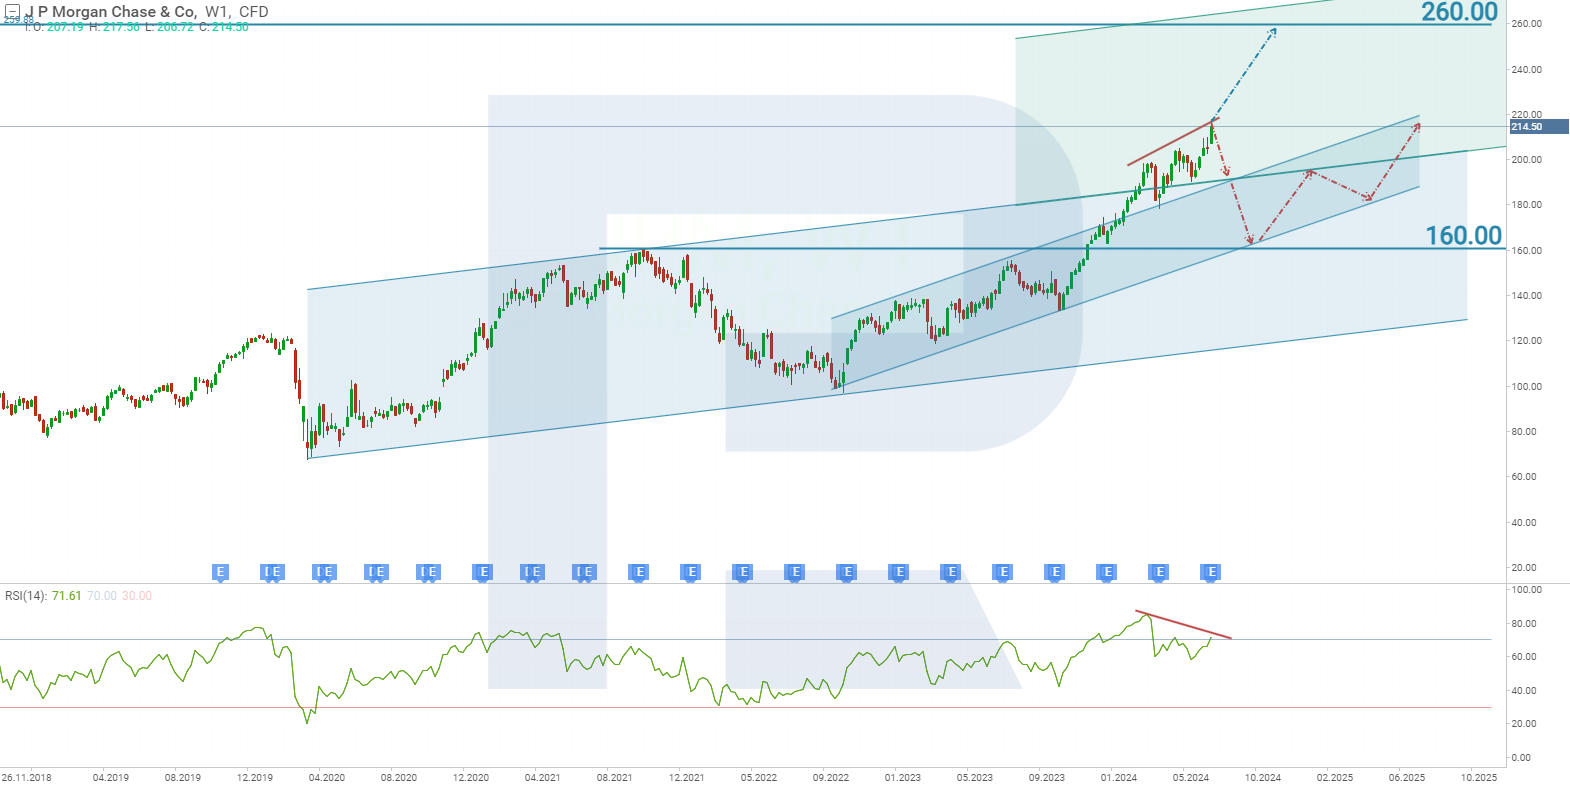Click the 40.00 label on the price axis
The image size is (1570, 785).
coord(1524,523)
